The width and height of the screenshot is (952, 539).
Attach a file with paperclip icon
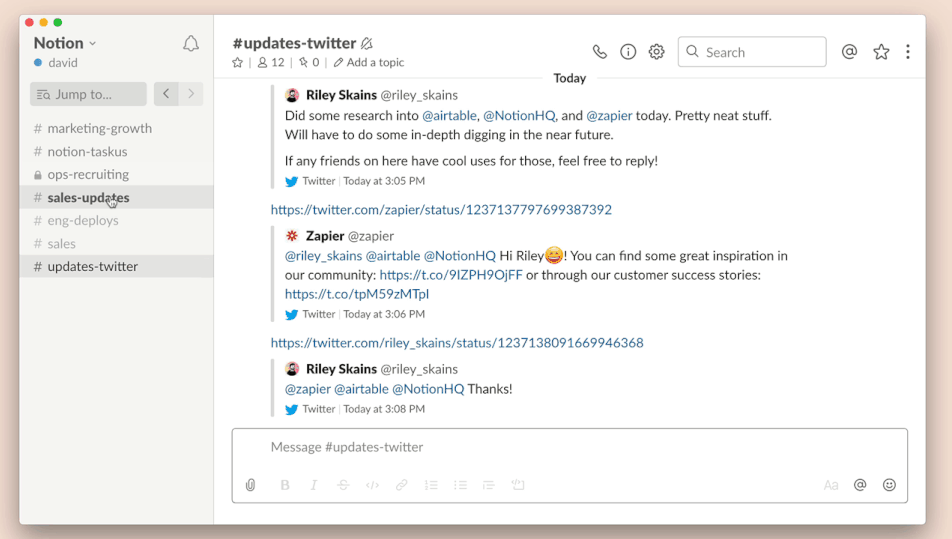(250, 485)
